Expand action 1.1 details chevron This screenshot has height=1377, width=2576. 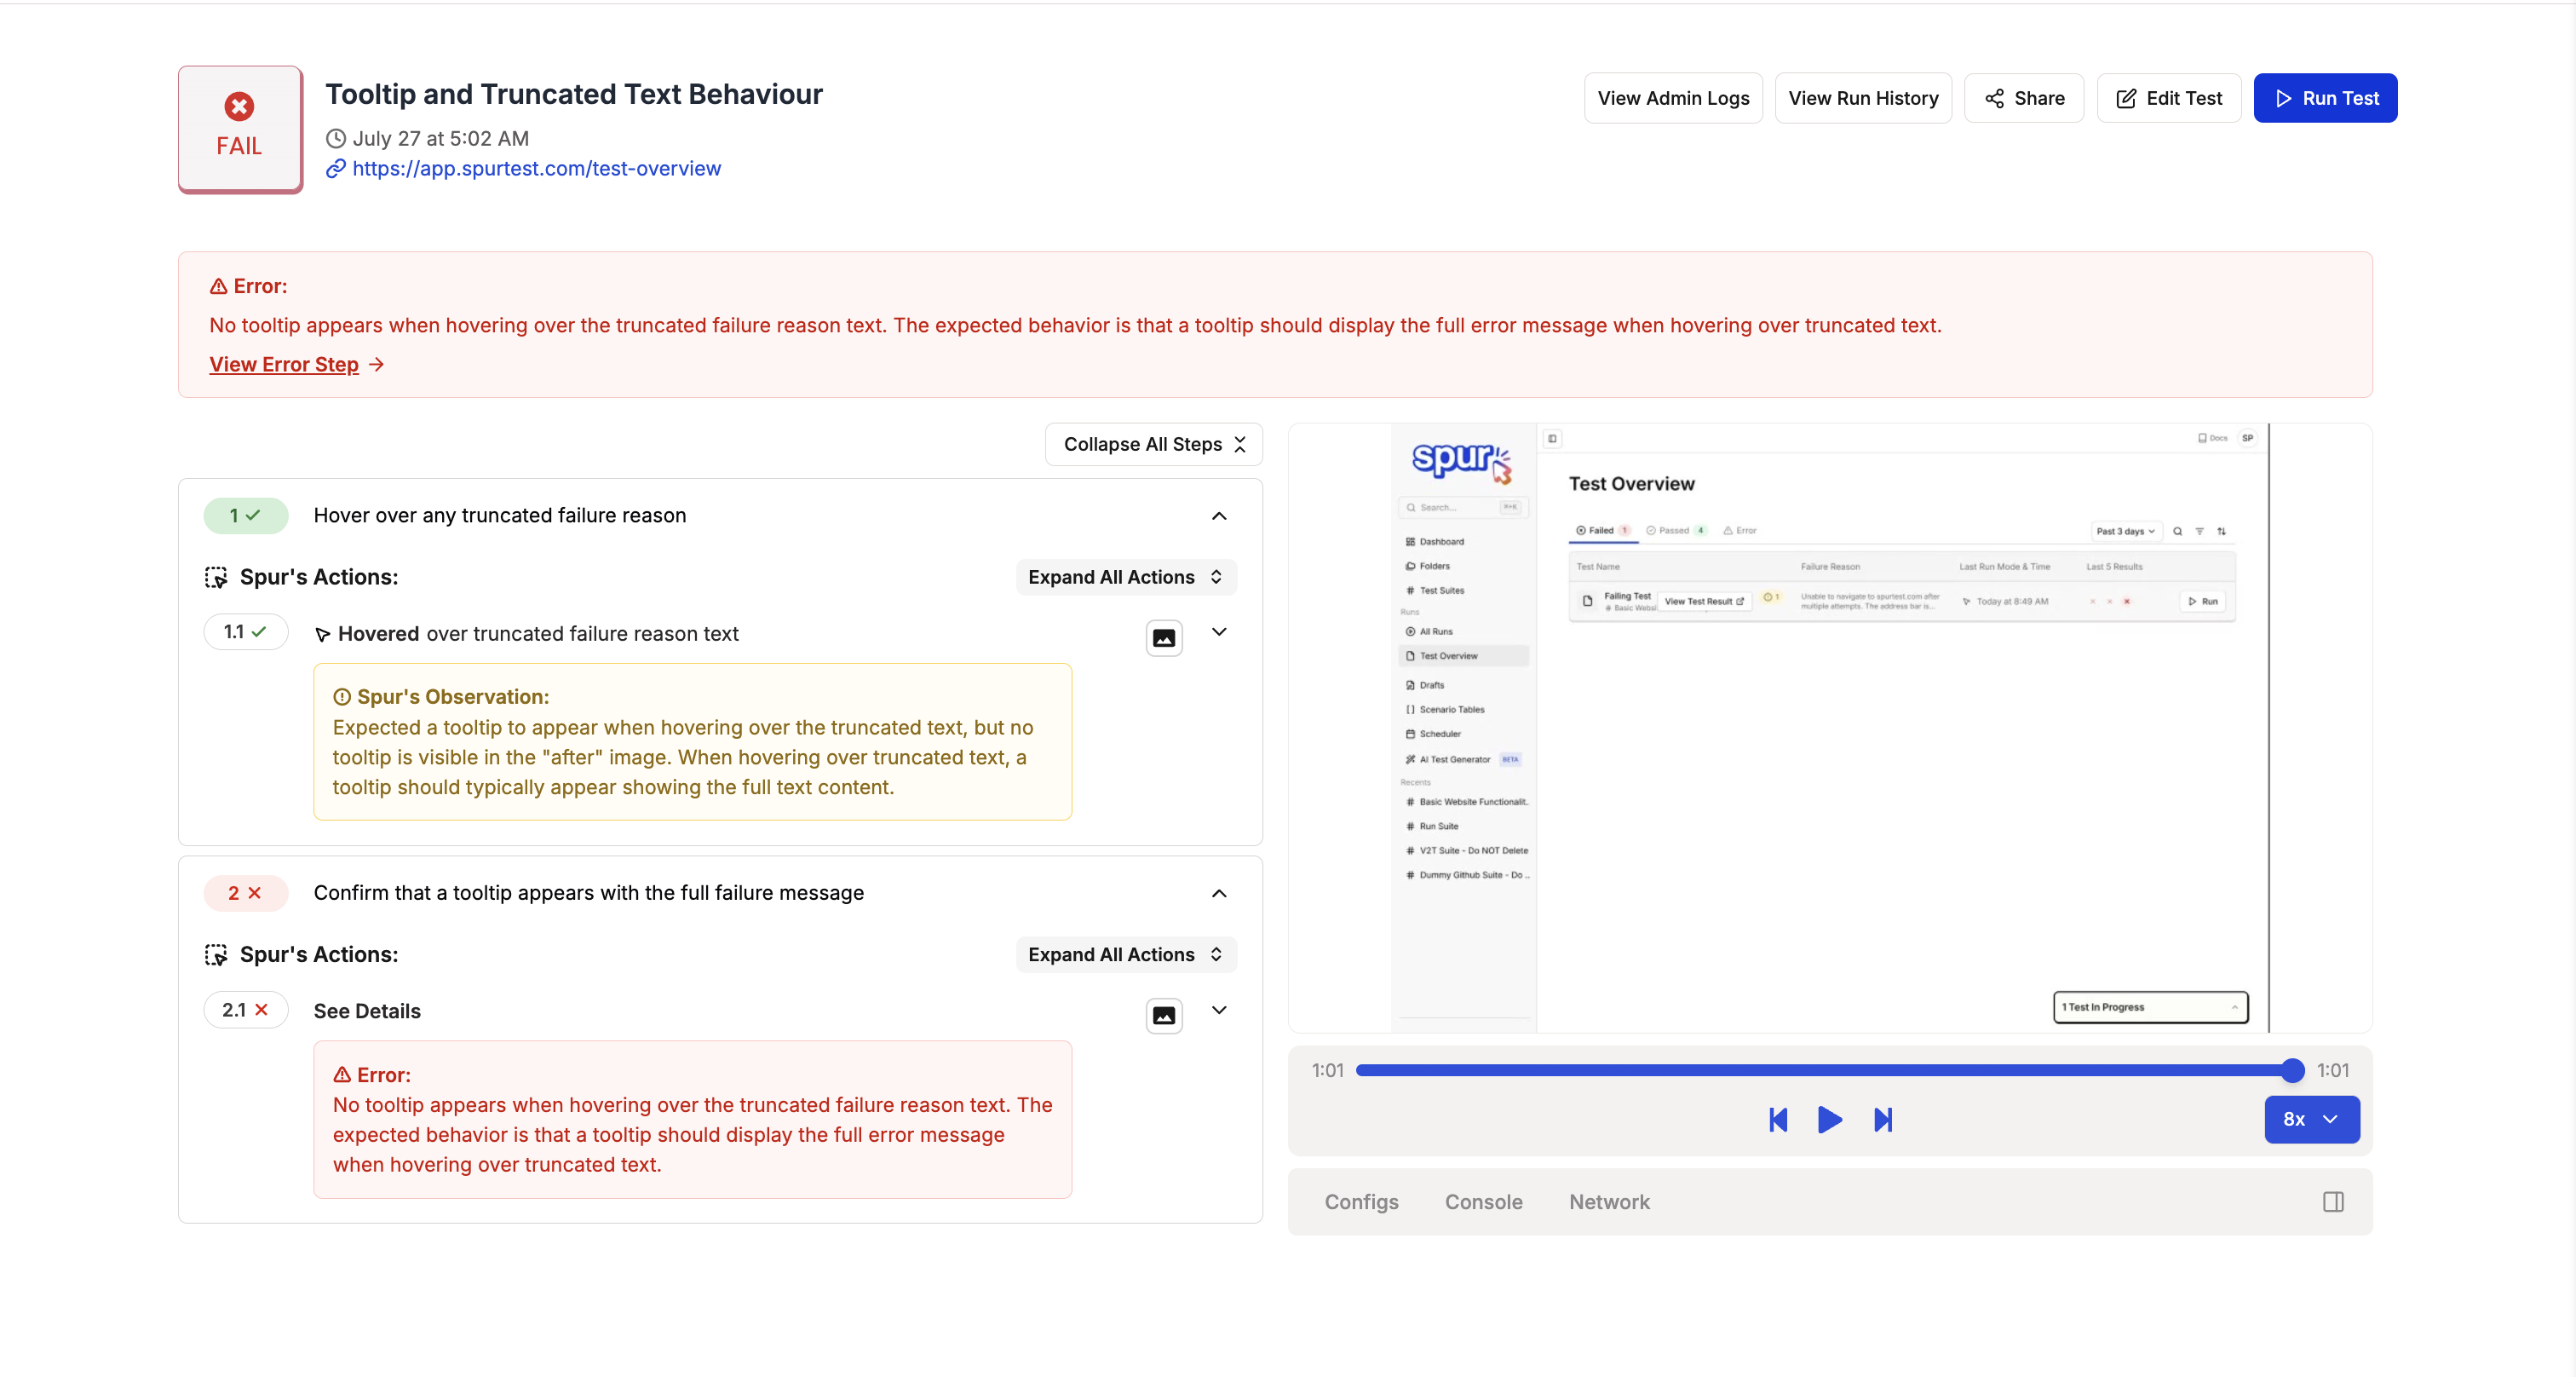coord(1218,632)
